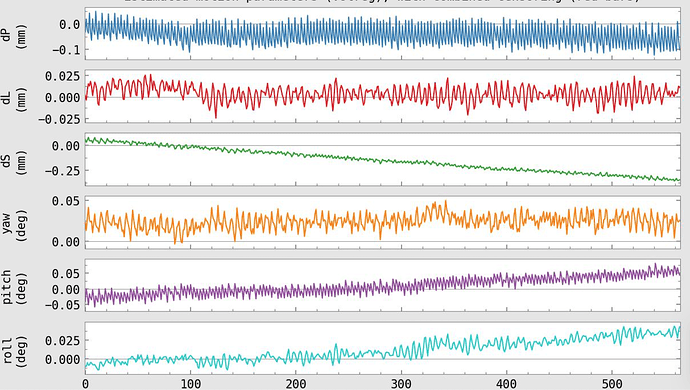This screenshot has height=390, width=690.
Task: Select the 0.00 tick in yaw panel
Action: (x=66, y=242)
